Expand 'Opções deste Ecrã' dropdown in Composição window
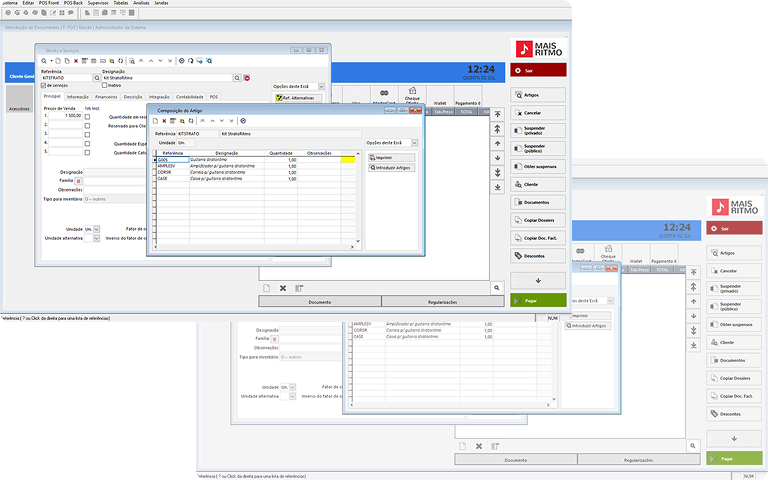The width and height of the screenshot is (768, 480). [416, 143]
